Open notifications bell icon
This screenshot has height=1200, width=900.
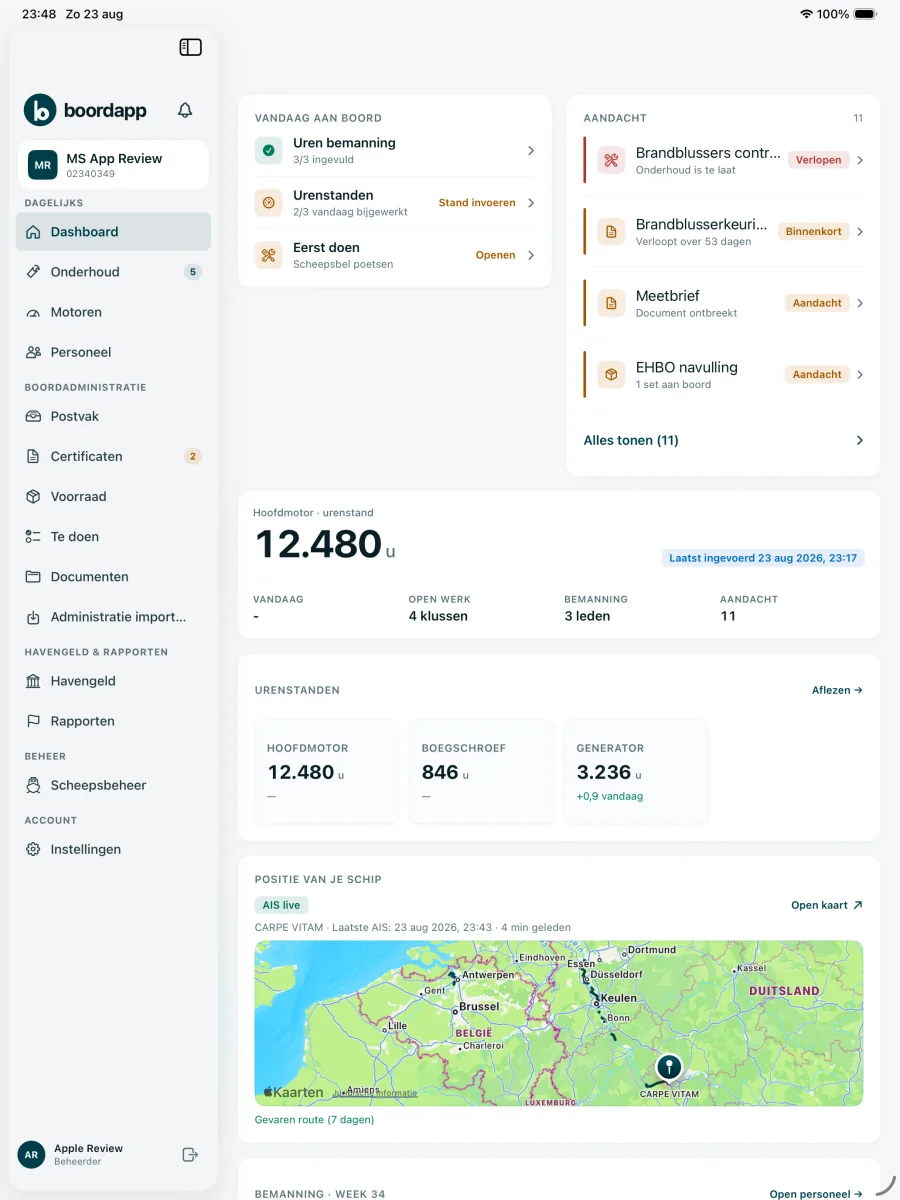pos(185,110)
